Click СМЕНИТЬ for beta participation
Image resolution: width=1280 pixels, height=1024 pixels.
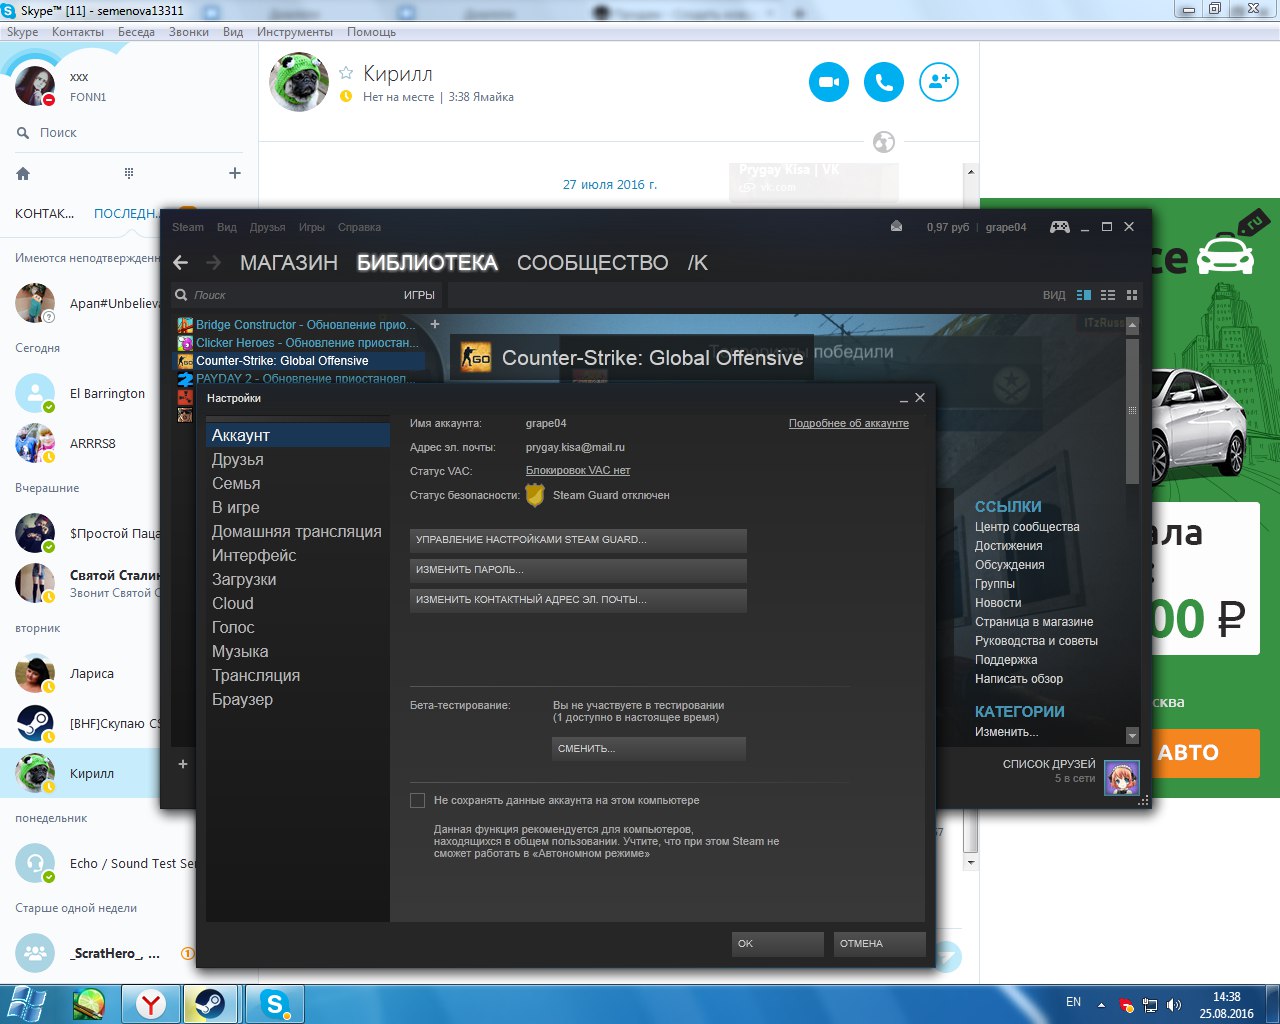(649, 749)
